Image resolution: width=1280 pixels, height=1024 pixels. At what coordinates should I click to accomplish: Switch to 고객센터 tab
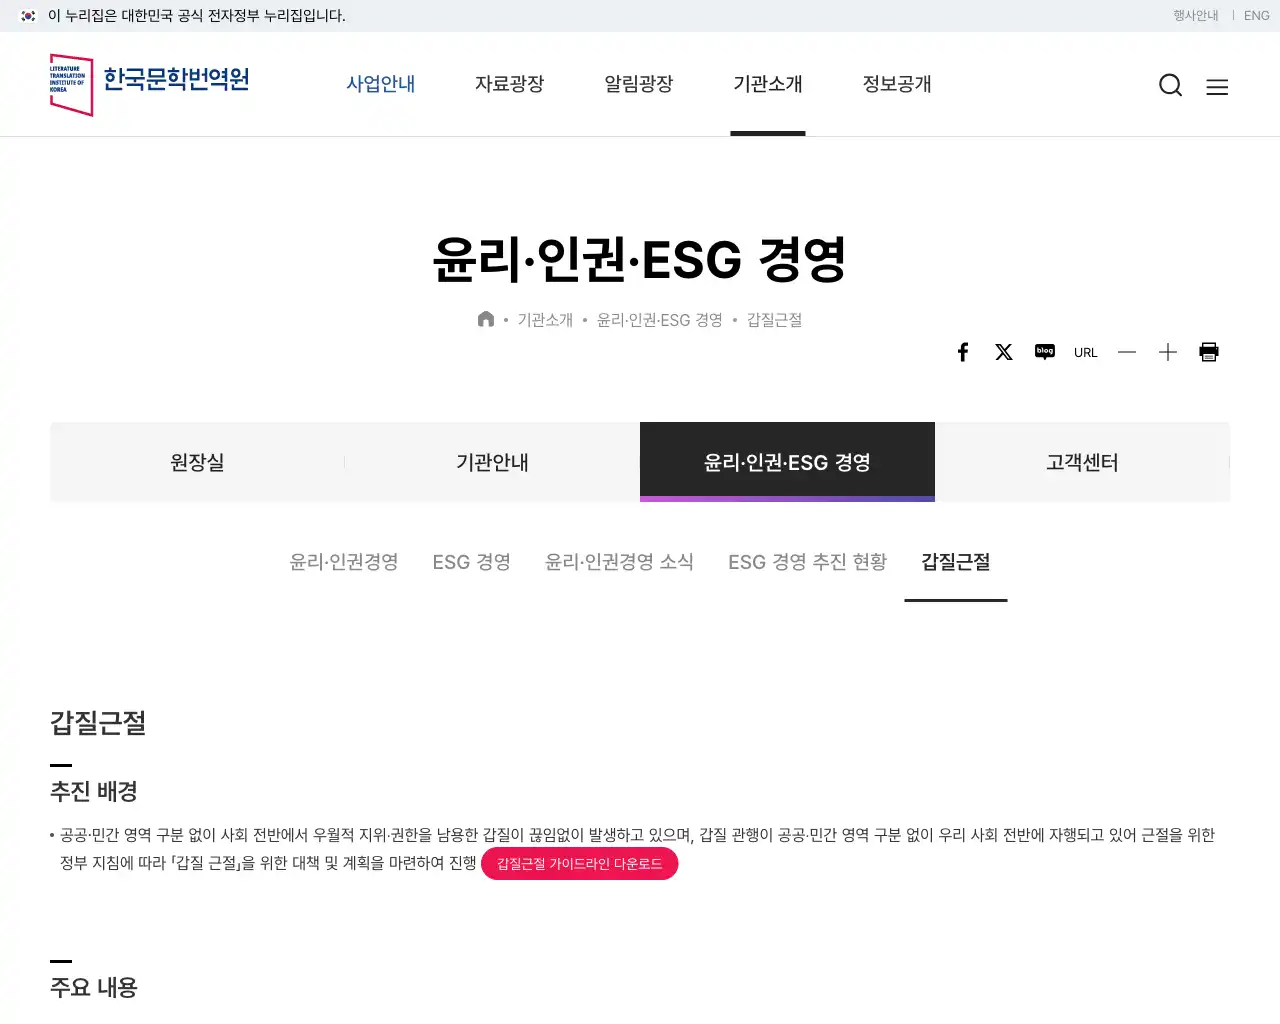(x=1082, y=462)
